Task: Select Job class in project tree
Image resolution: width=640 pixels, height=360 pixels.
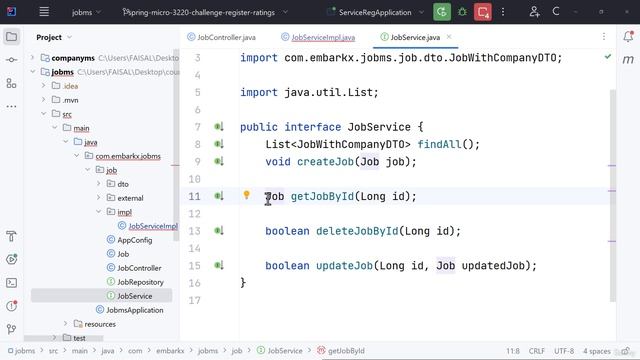Action: coord(118,254)
